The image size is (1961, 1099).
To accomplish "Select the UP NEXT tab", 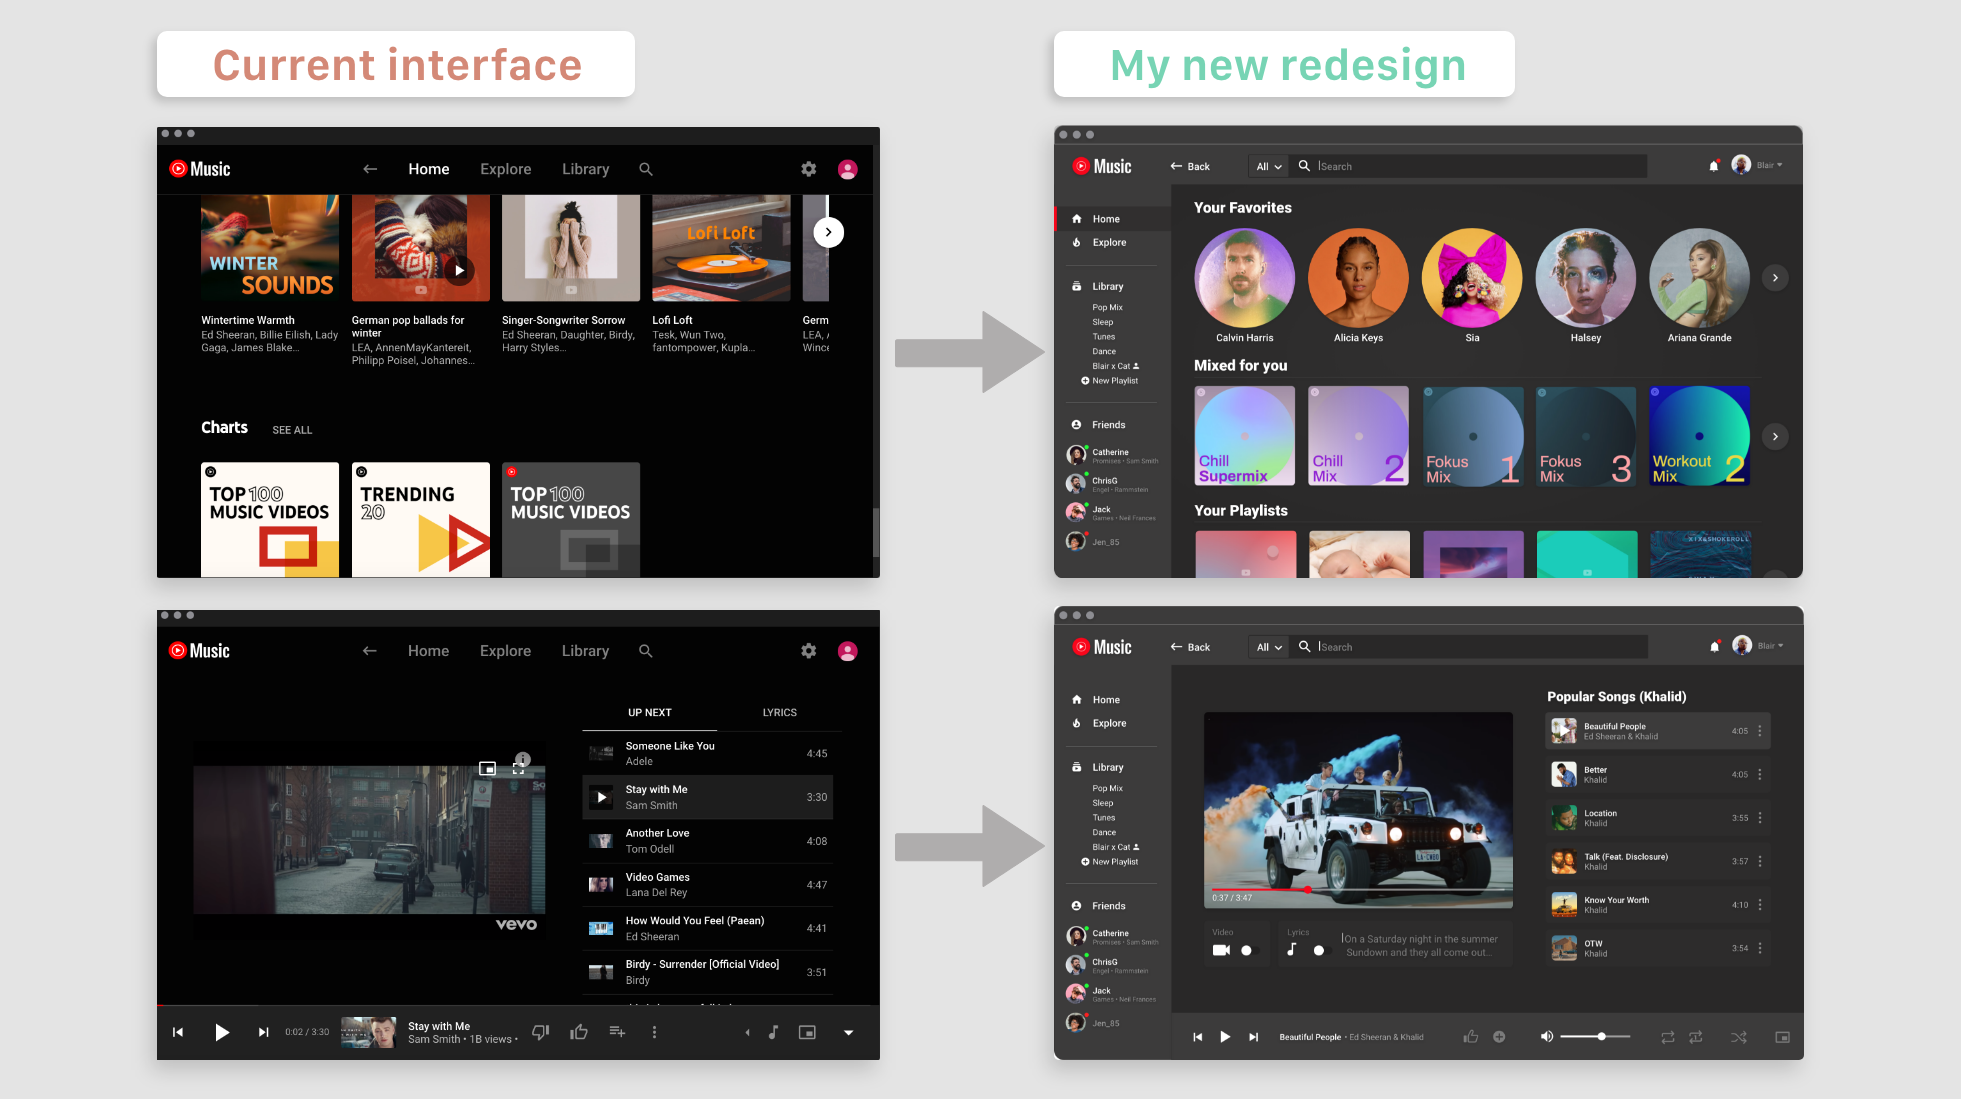I will pos(649,713).
